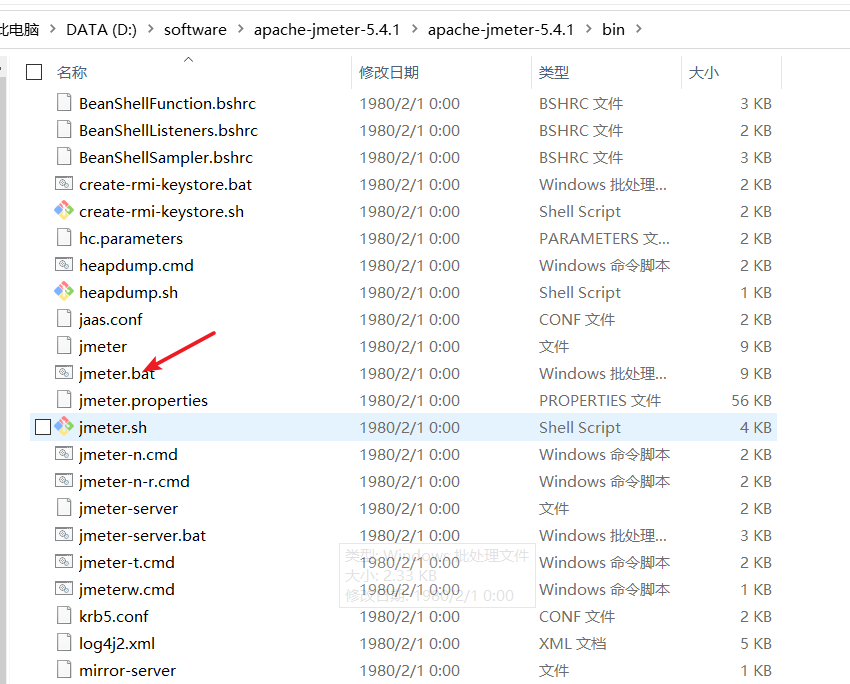The image size is (850, 684).
Task: Click the BeanShellFunction.bshrc file icon
Action: point(64,102)
